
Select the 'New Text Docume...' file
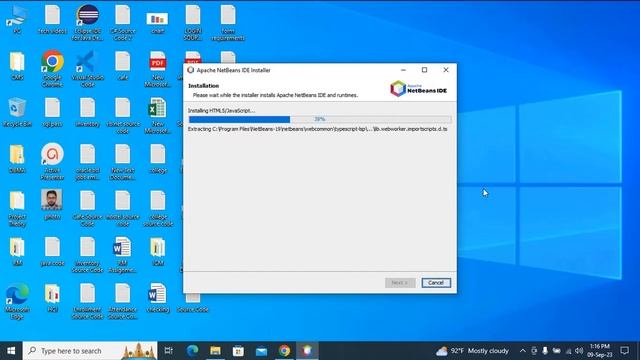click(x=122, y=162)
